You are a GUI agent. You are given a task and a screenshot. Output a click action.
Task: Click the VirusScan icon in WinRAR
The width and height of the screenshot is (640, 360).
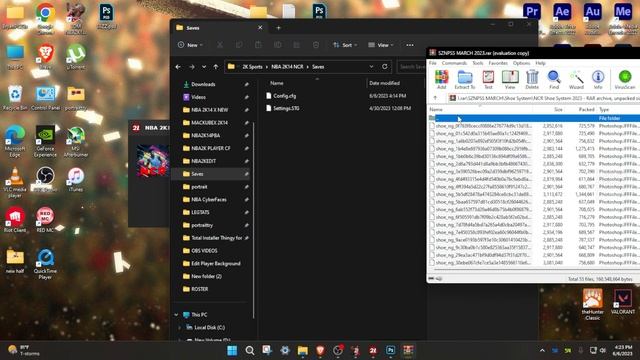tap(625, 79)
